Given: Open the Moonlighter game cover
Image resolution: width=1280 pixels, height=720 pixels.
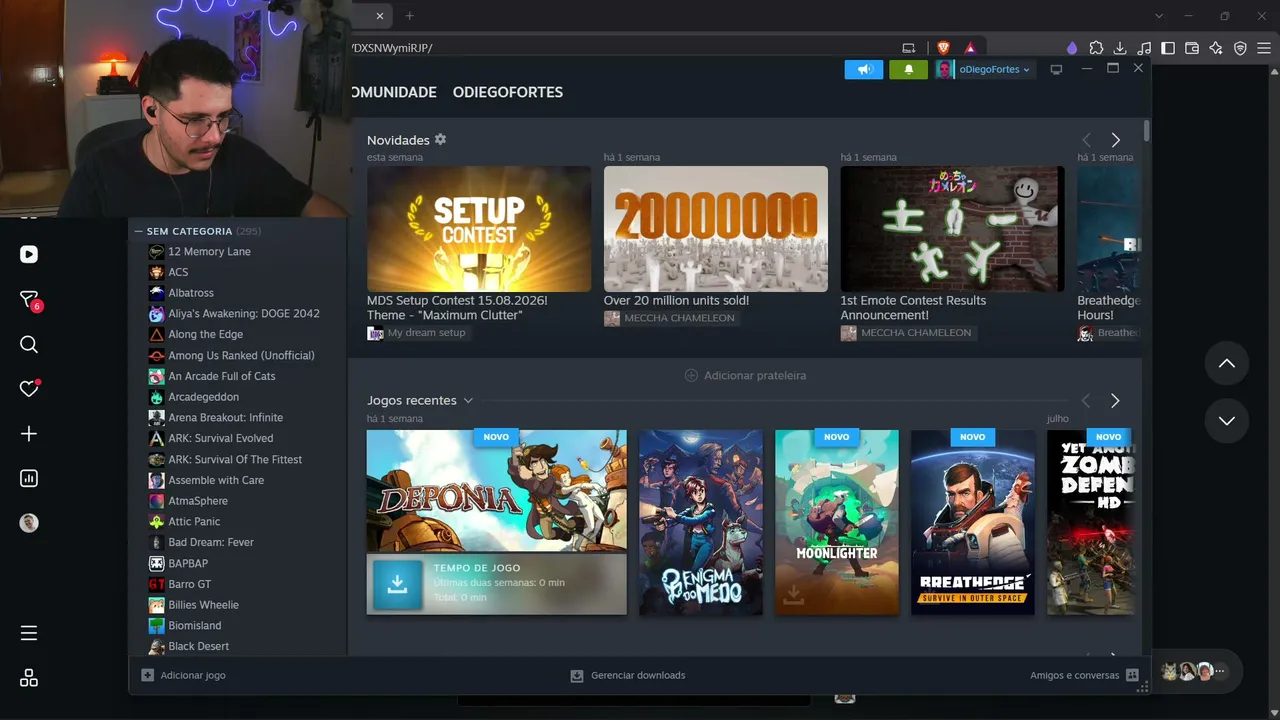Looking at the screenshot, I should tap(837, 522).
